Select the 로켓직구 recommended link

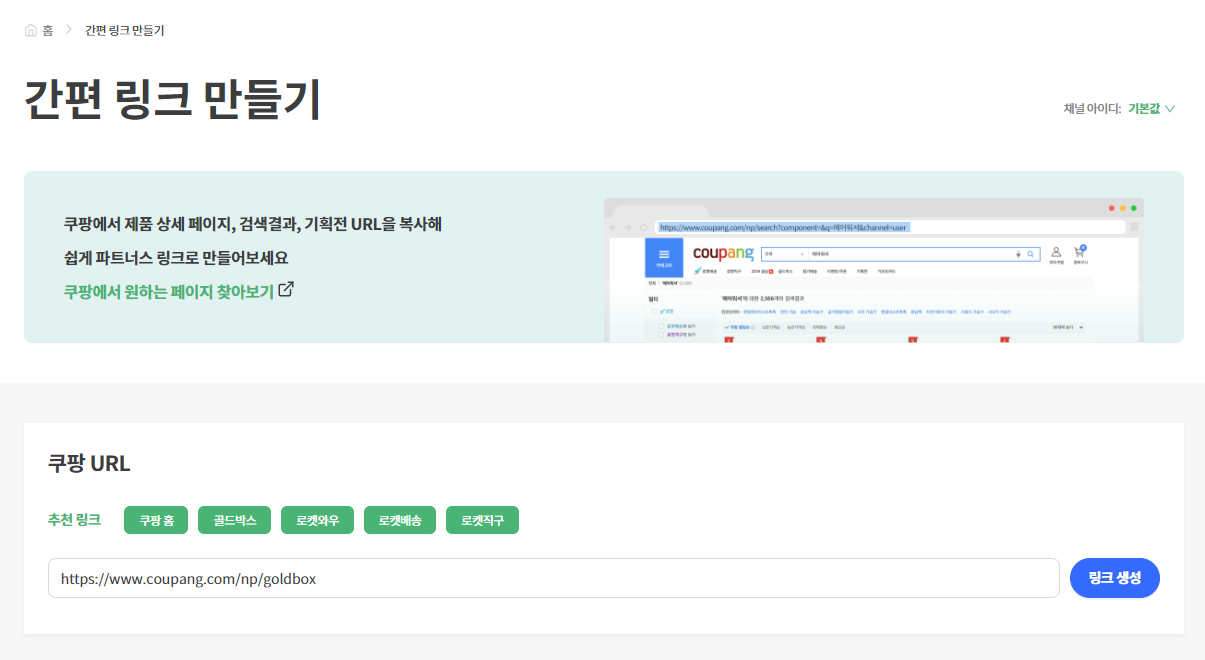coord(482,520)
